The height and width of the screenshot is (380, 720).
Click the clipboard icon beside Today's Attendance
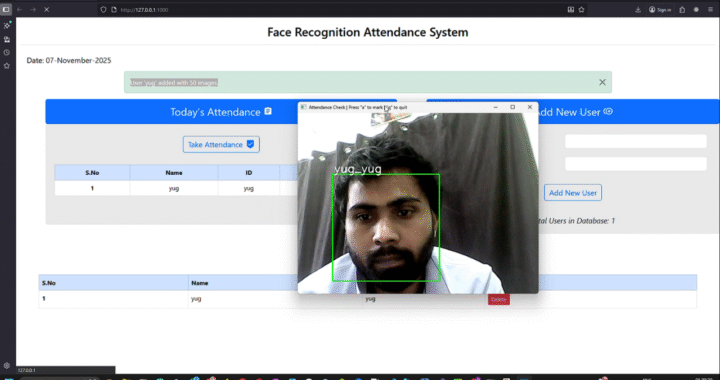[268, 111]
